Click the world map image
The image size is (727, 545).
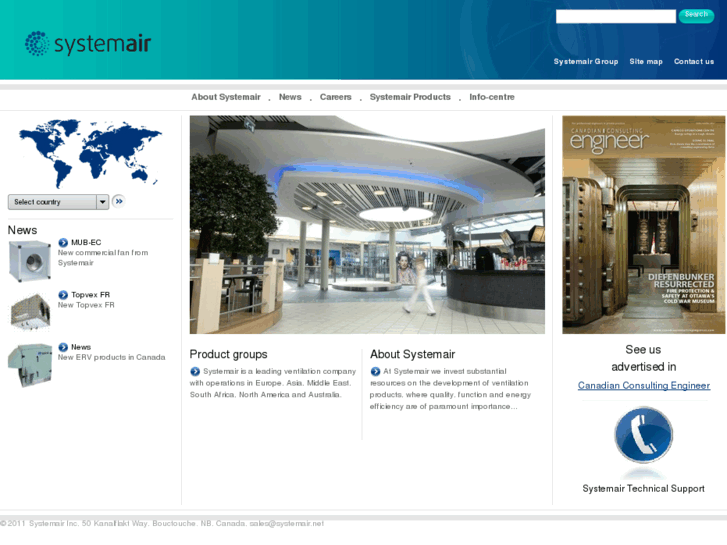click(x=90, y=154)
